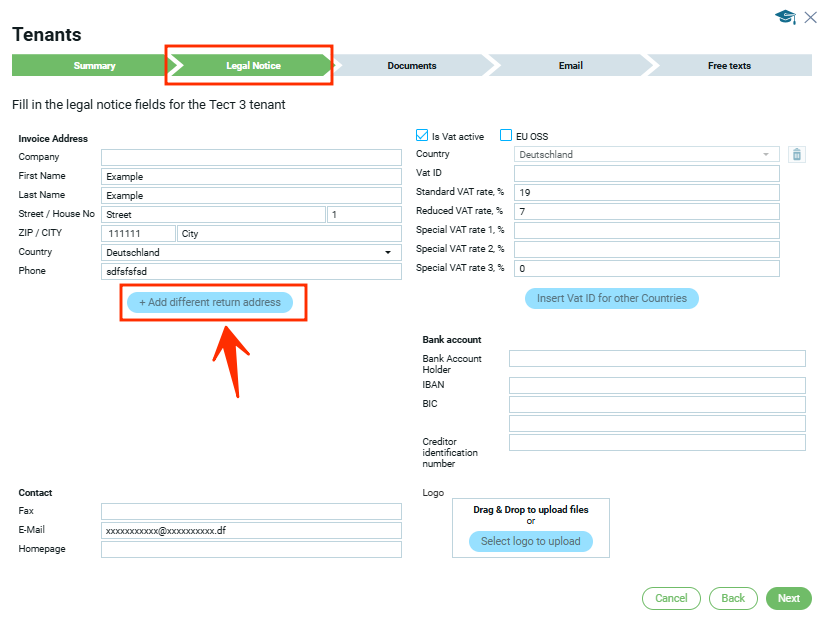This screenshot has width=821, height=618.
Task: Click the trash icon beside VAT country
Action: click(x=796, y=155)
